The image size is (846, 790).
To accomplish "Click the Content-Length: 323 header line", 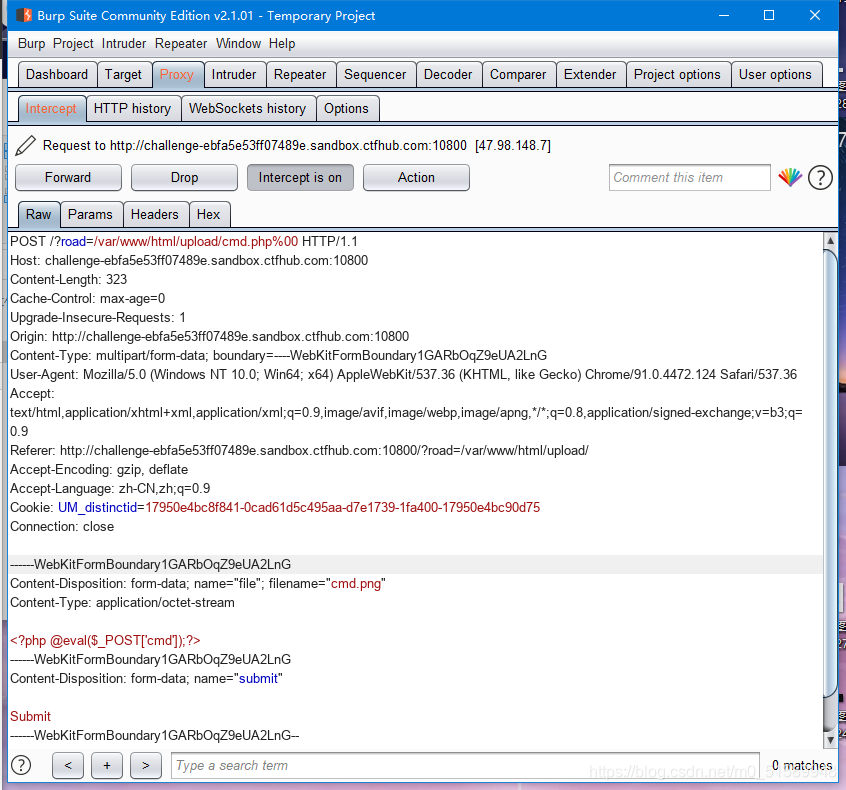I will pos(69,280).
